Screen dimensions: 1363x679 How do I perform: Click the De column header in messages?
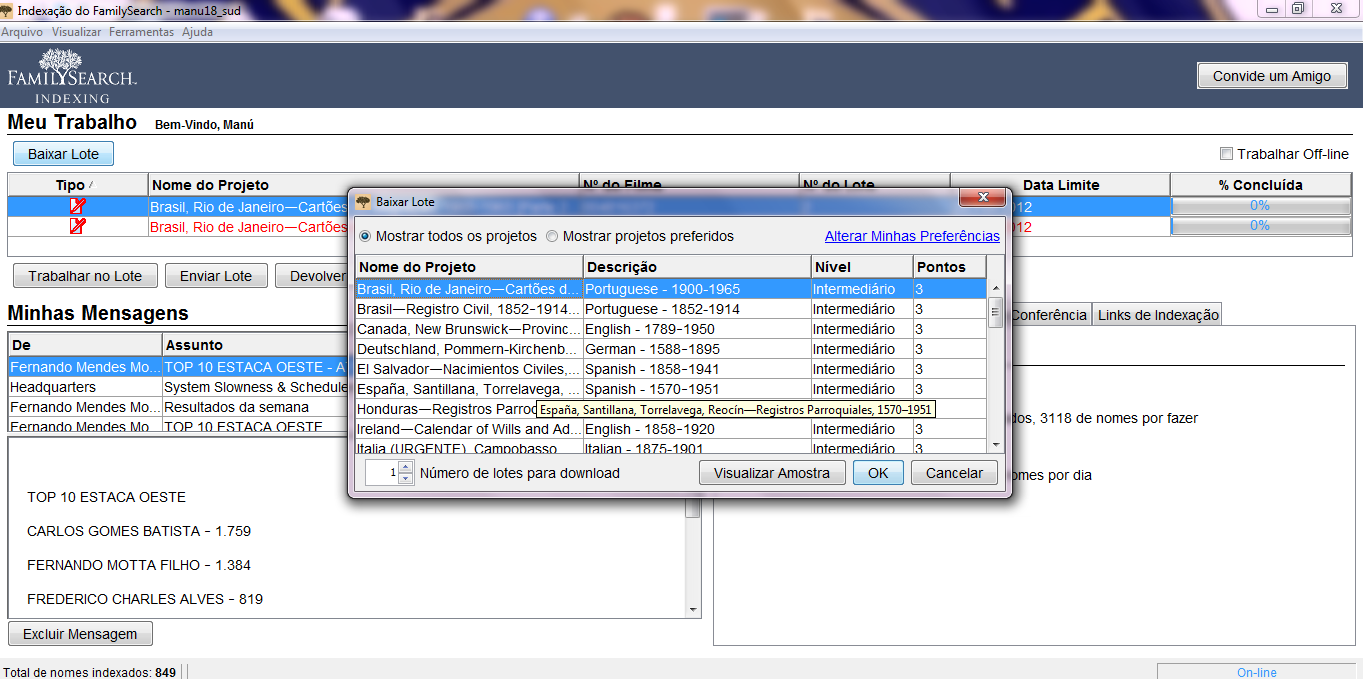tap(85, 345)
